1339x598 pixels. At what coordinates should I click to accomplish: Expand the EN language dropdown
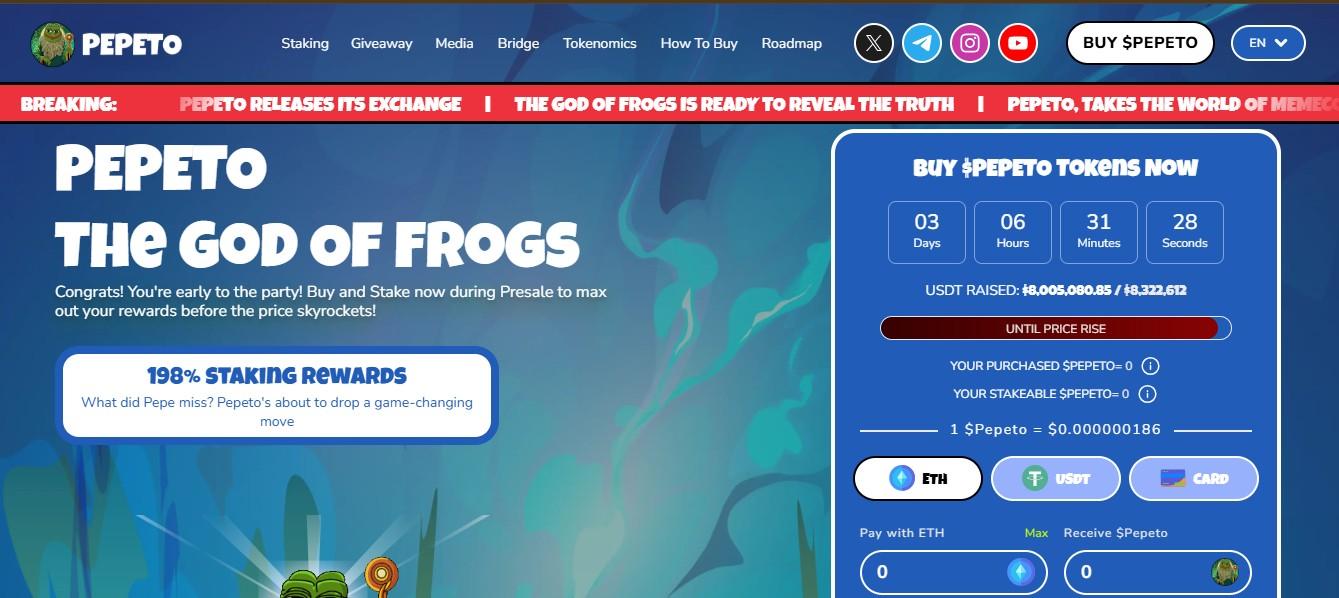tap(1268, 43)
